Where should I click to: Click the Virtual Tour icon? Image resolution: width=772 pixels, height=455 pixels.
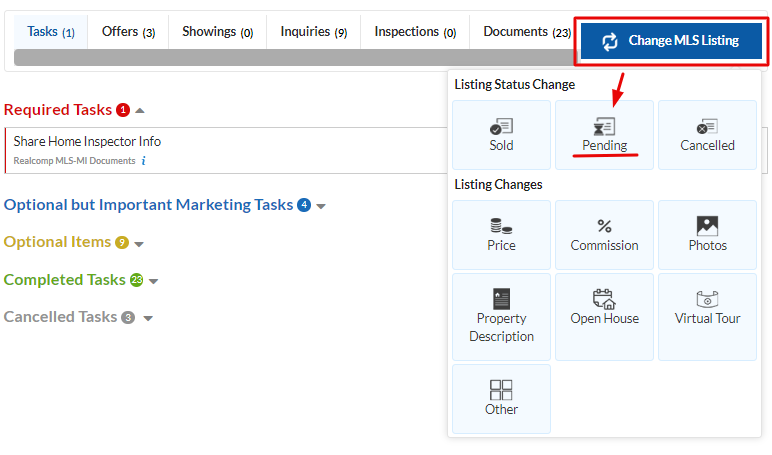(x=707, y=298)
